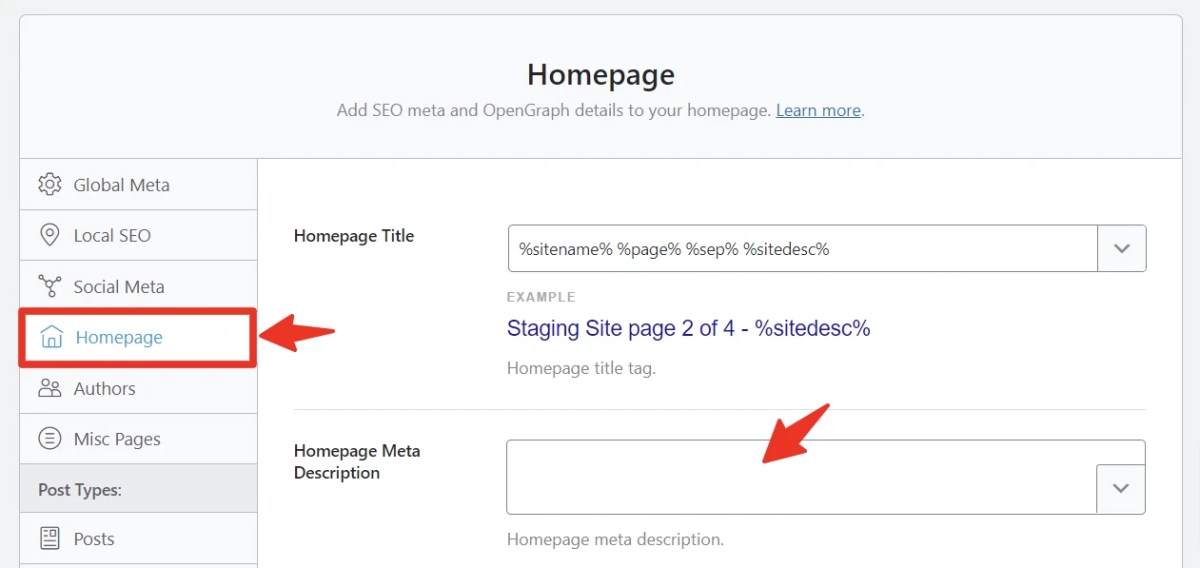1200x568 pixels.
Task: Expand the Homepage Meta Description variables dropdown
Action: click(x=1121, y=489)
